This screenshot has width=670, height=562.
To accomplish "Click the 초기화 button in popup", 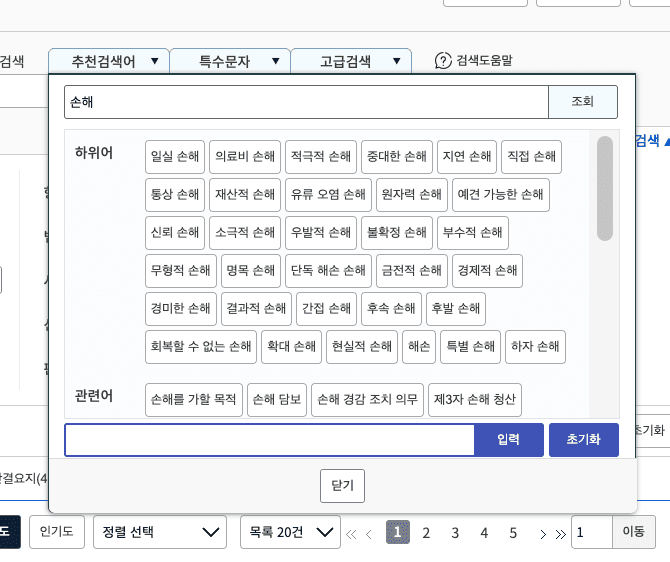I will coord(584,440).
